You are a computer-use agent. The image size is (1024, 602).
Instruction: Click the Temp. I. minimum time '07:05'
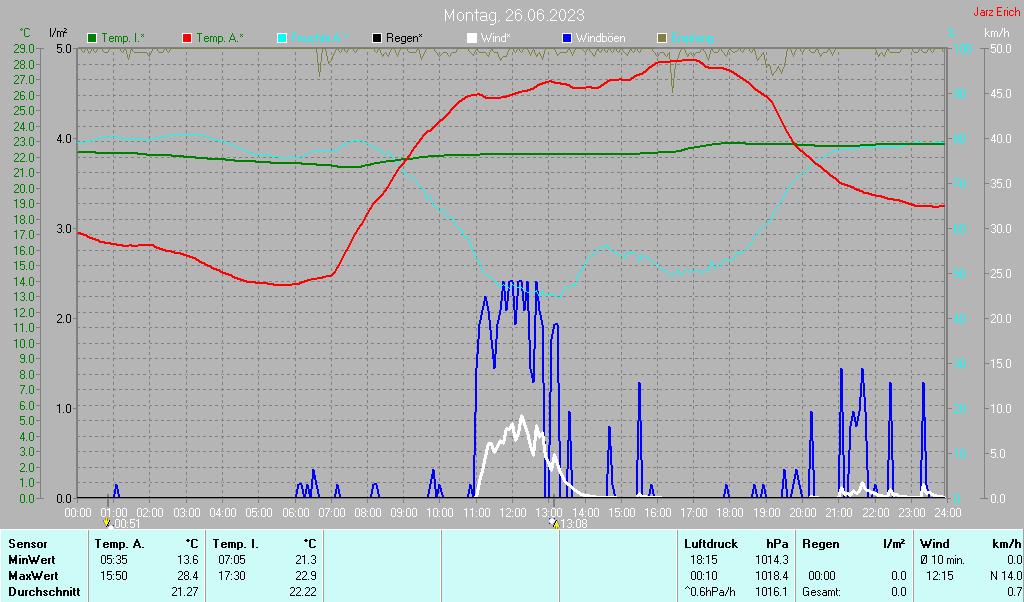point(232,560)
